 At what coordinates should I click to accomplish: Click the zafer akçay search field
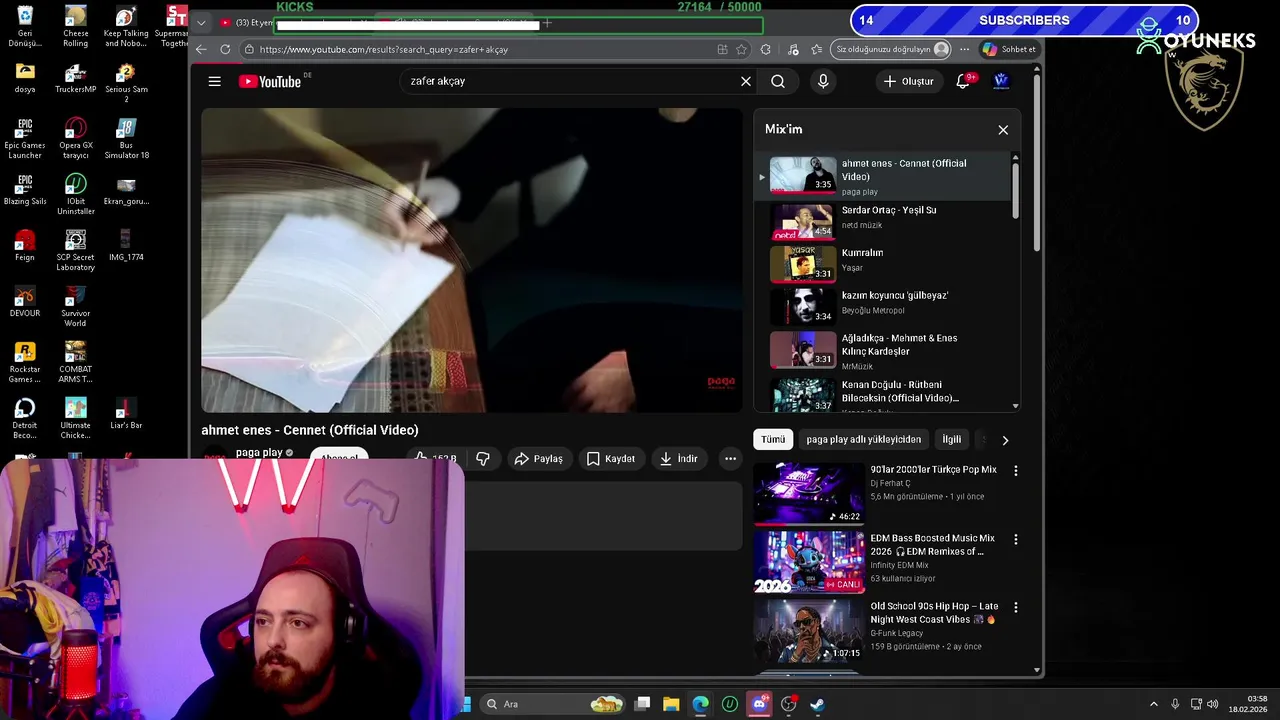tap(570, 81)
